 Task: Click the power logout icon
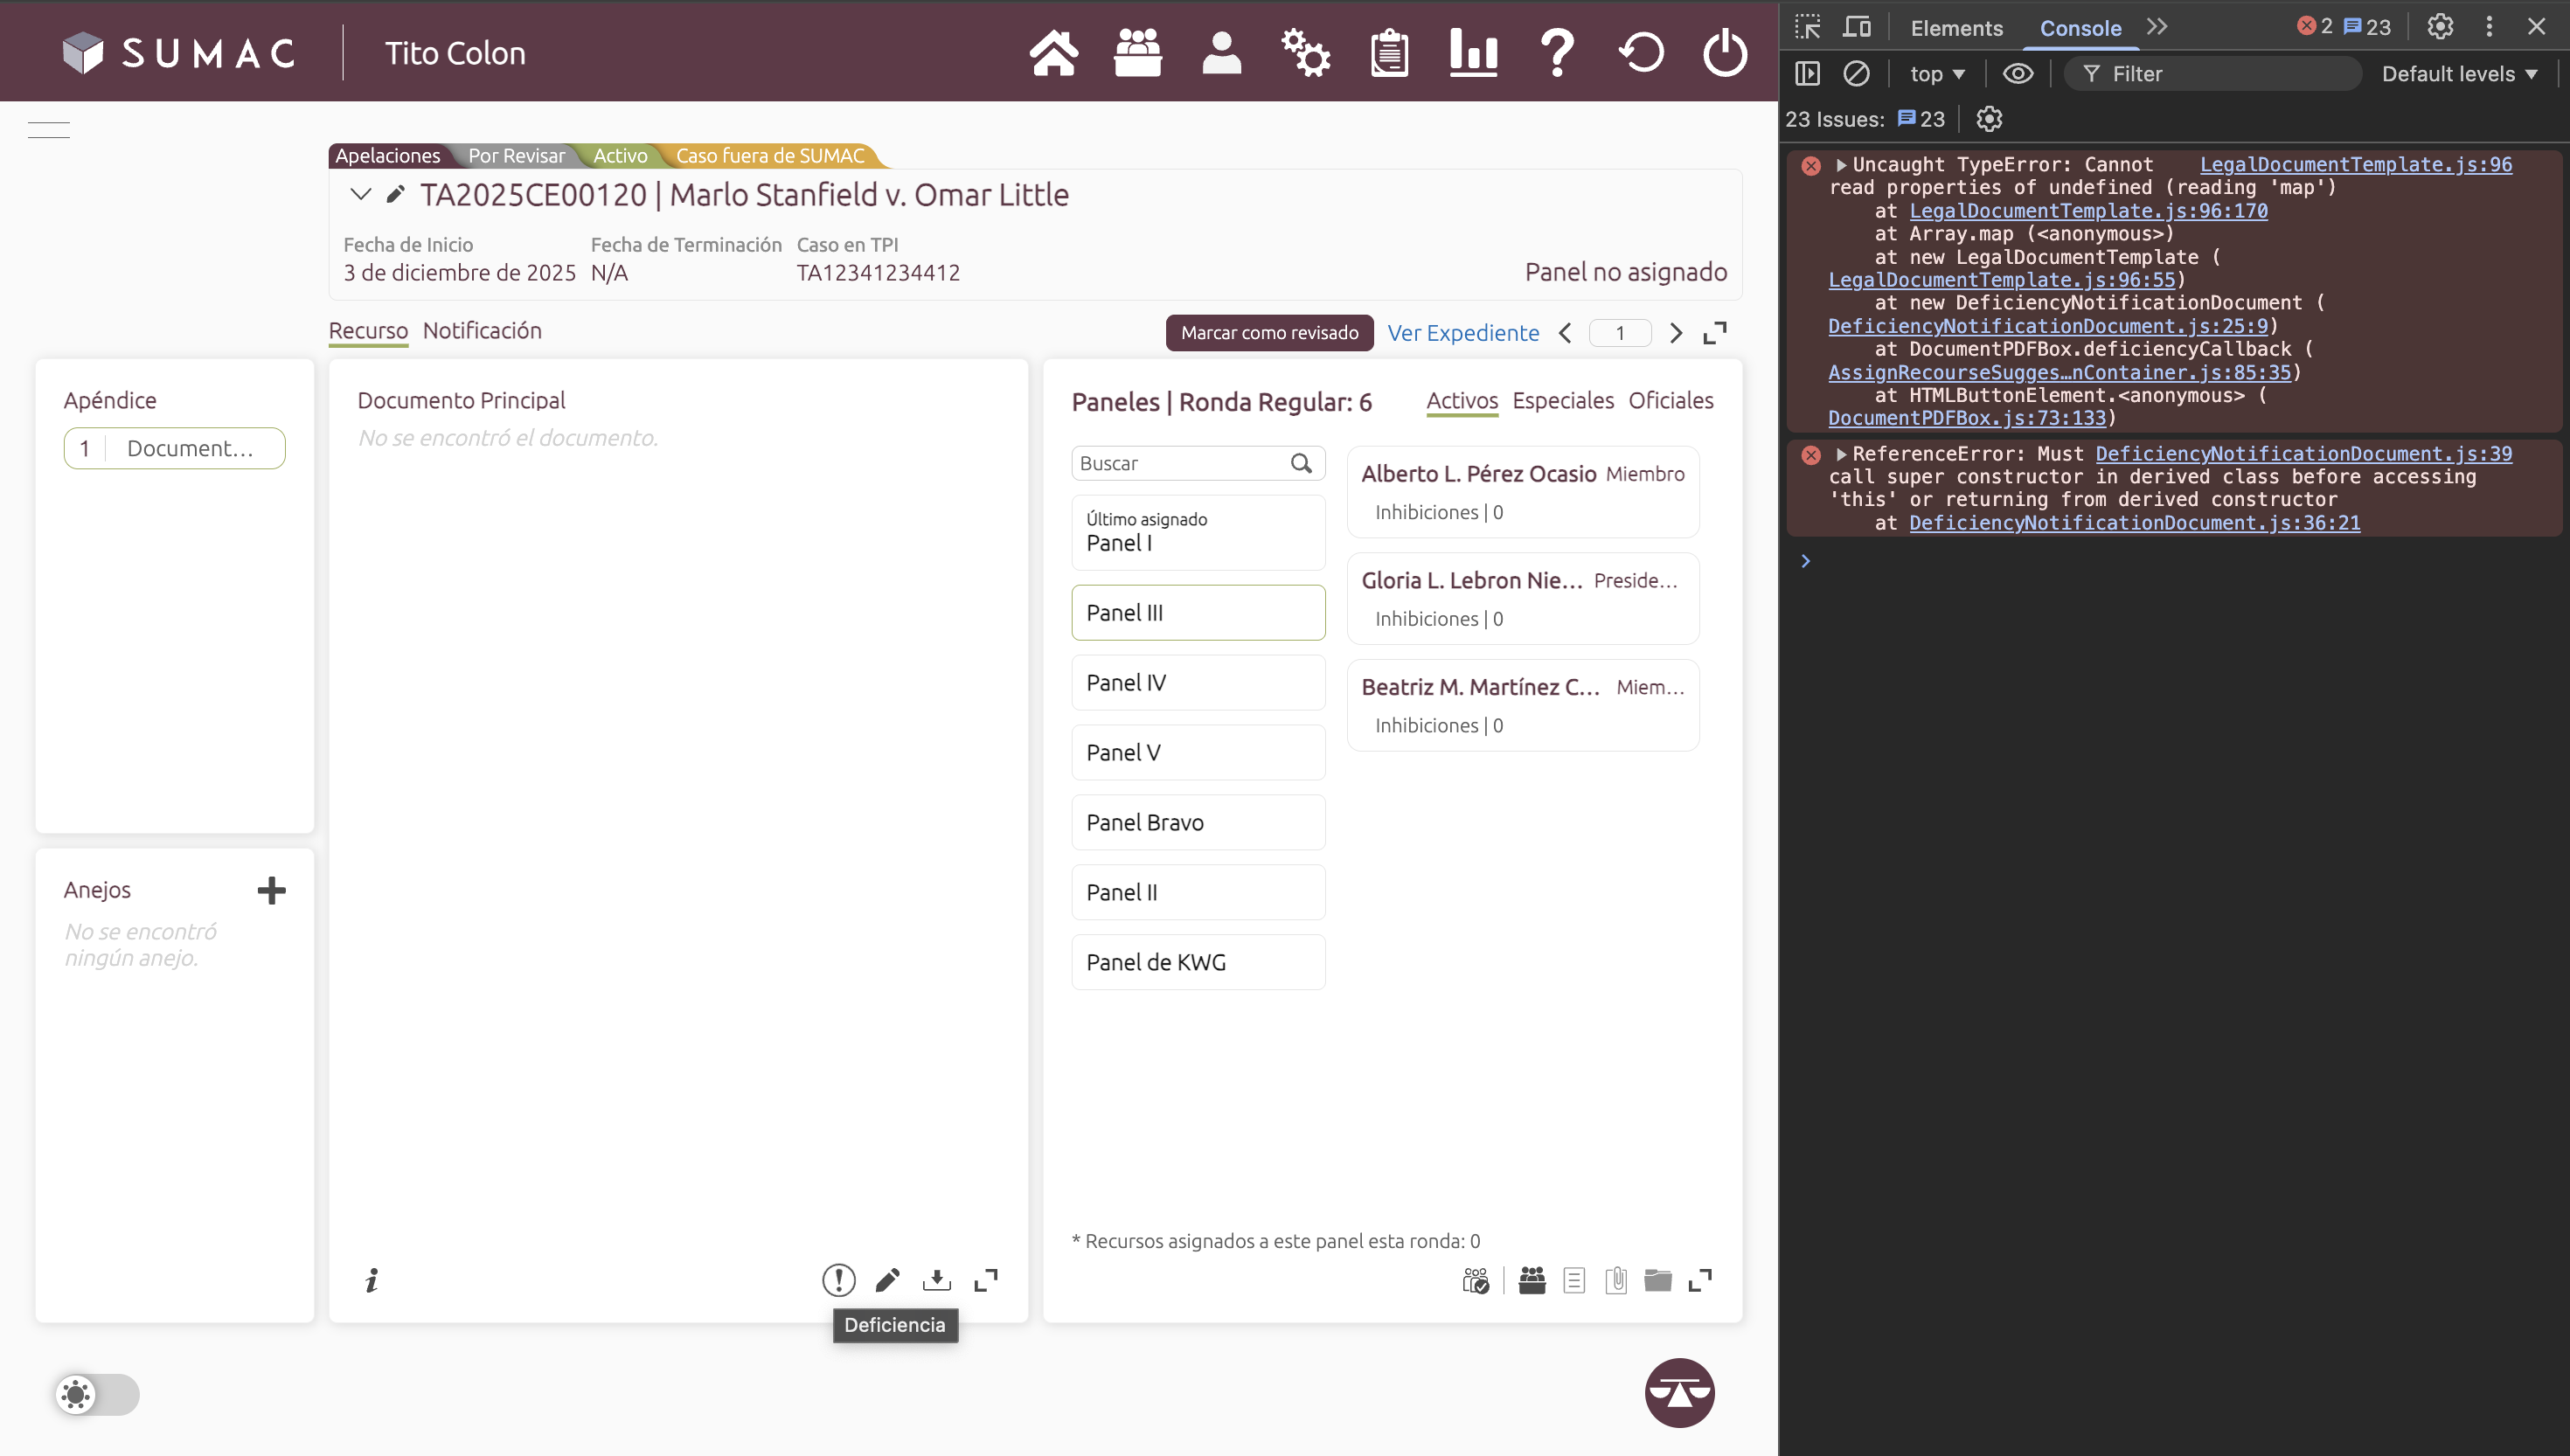[1725, 52]
